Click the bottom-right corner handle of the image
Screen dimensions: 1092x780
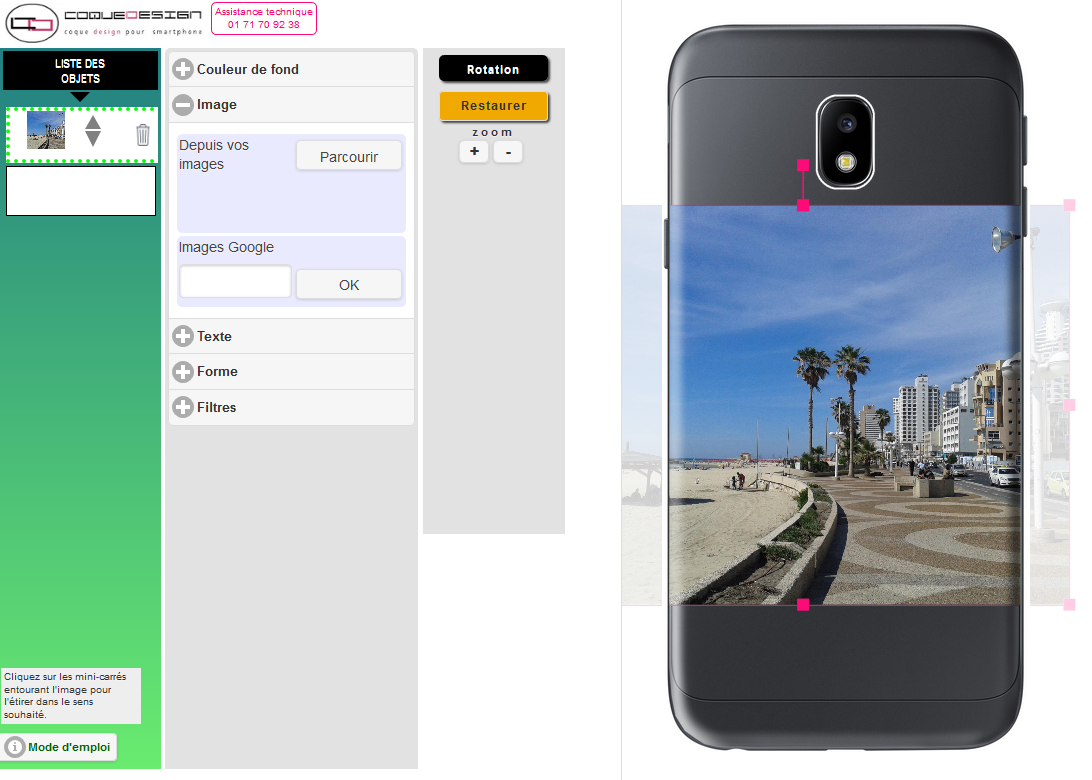point(1069,604)
